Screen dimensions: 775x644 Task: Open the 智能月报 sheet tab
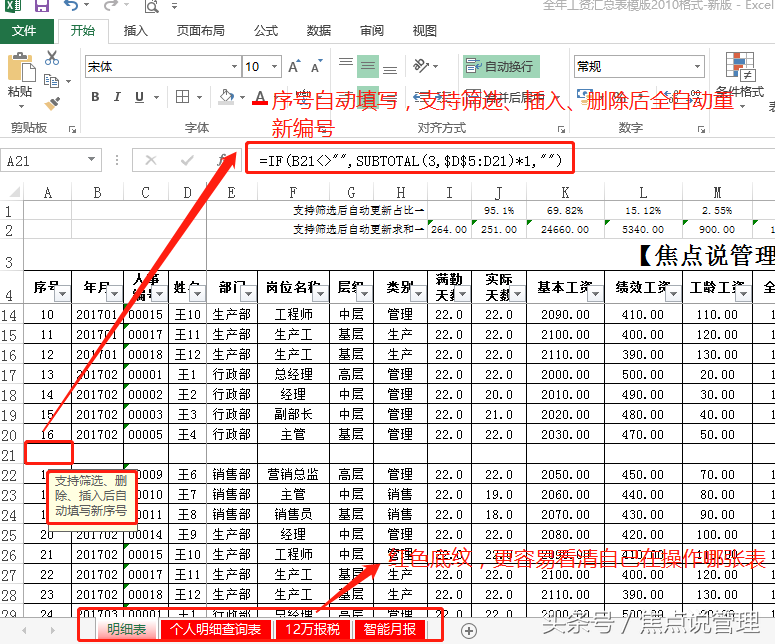click(389, 629)
